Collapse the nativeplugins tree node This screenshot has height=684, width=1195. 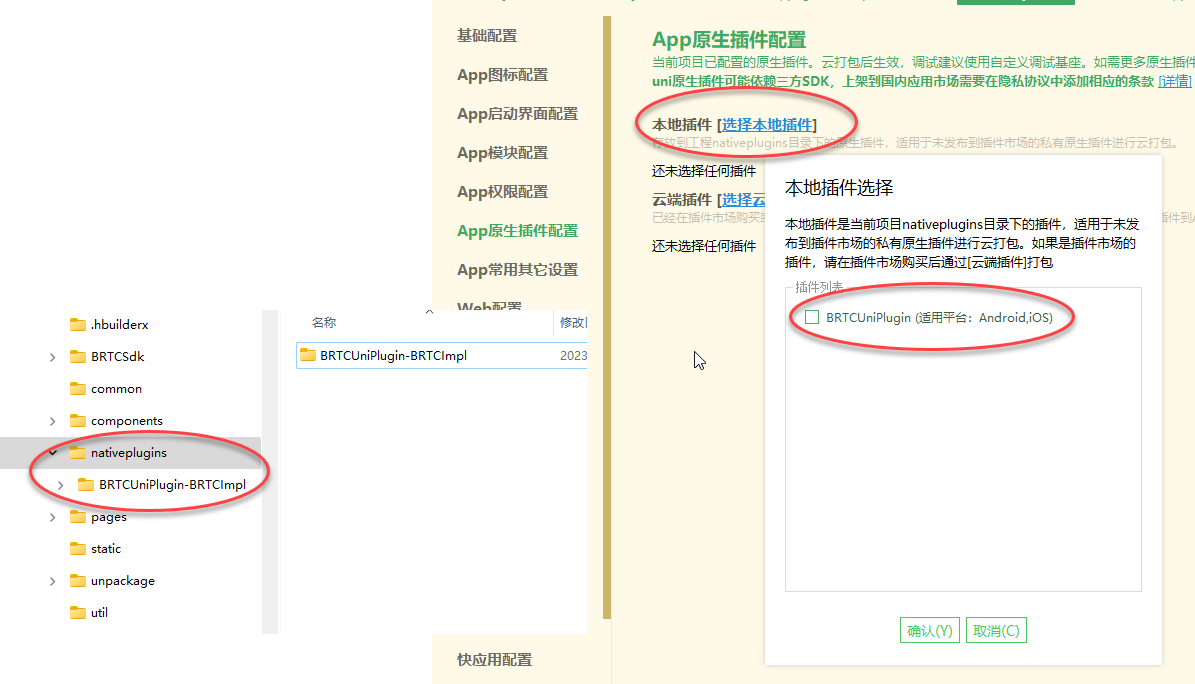pos(53,452)
